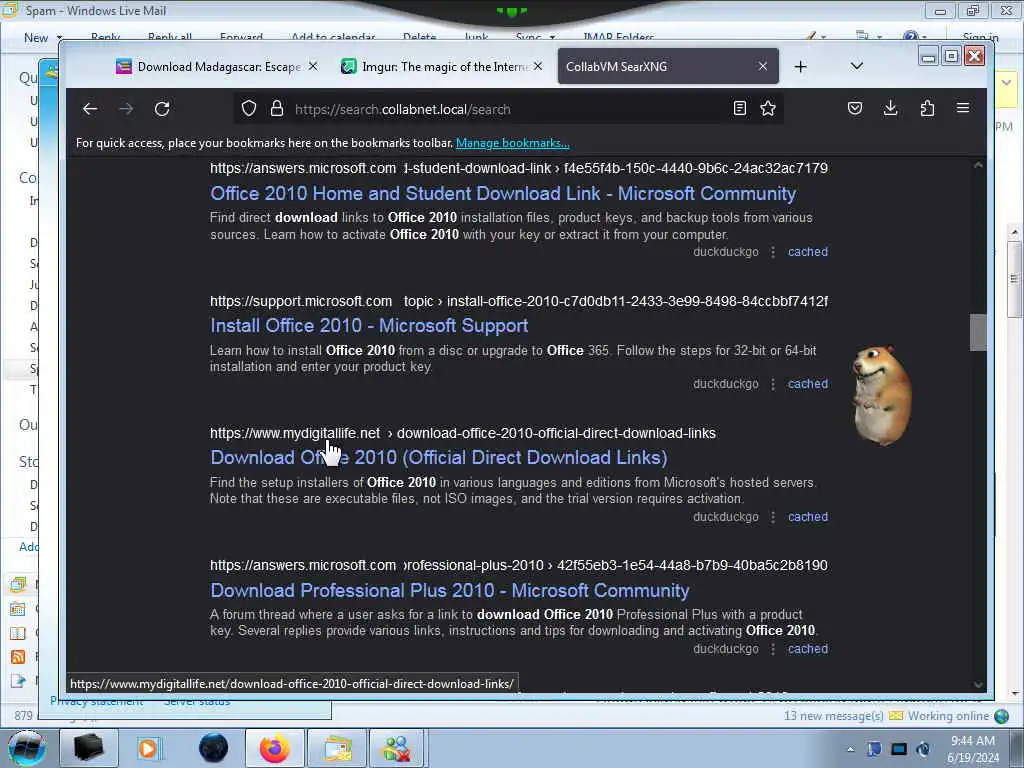Image resolution: width=1024 pixels, height=768 pixels.
Task: Open the Windows Start menu orb
Action: (x=27, y=748)
